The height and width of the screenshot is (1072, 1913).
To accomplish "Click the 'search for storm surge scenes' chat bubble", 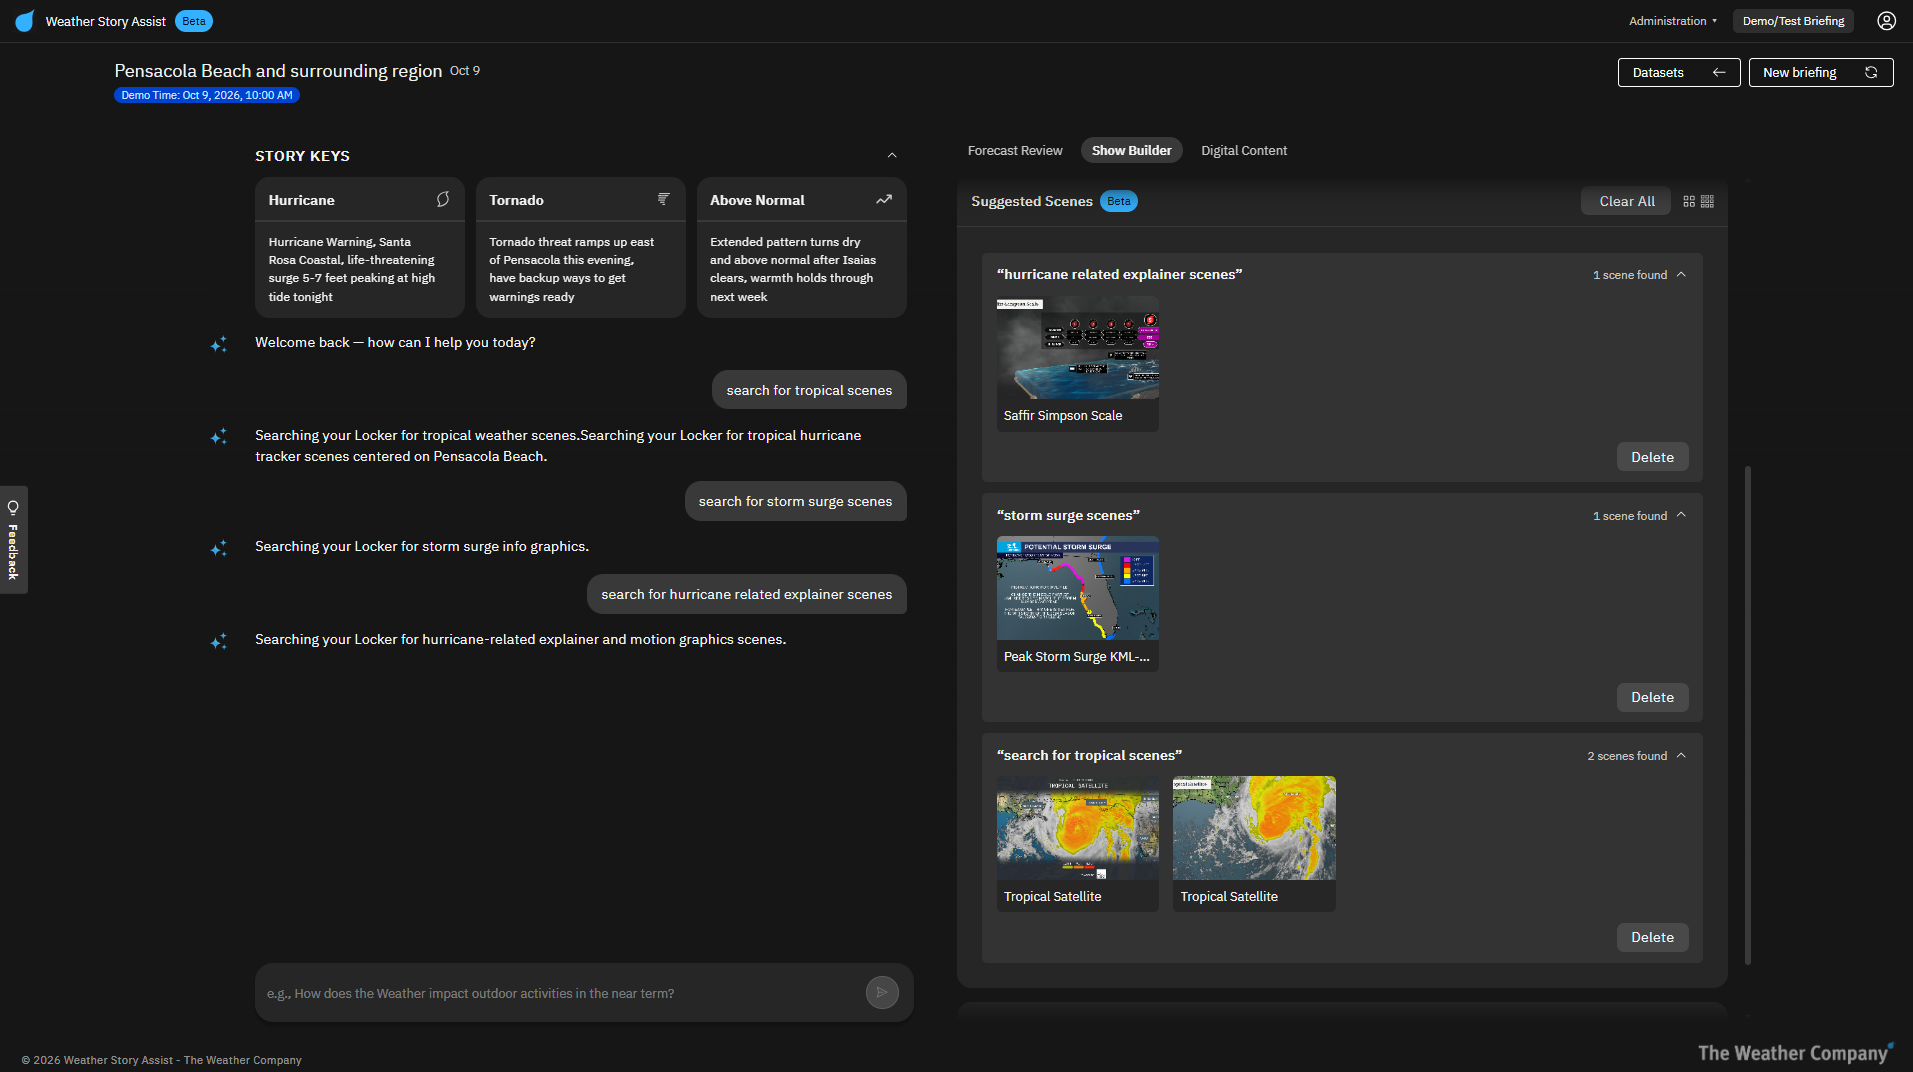I will 795,501.
